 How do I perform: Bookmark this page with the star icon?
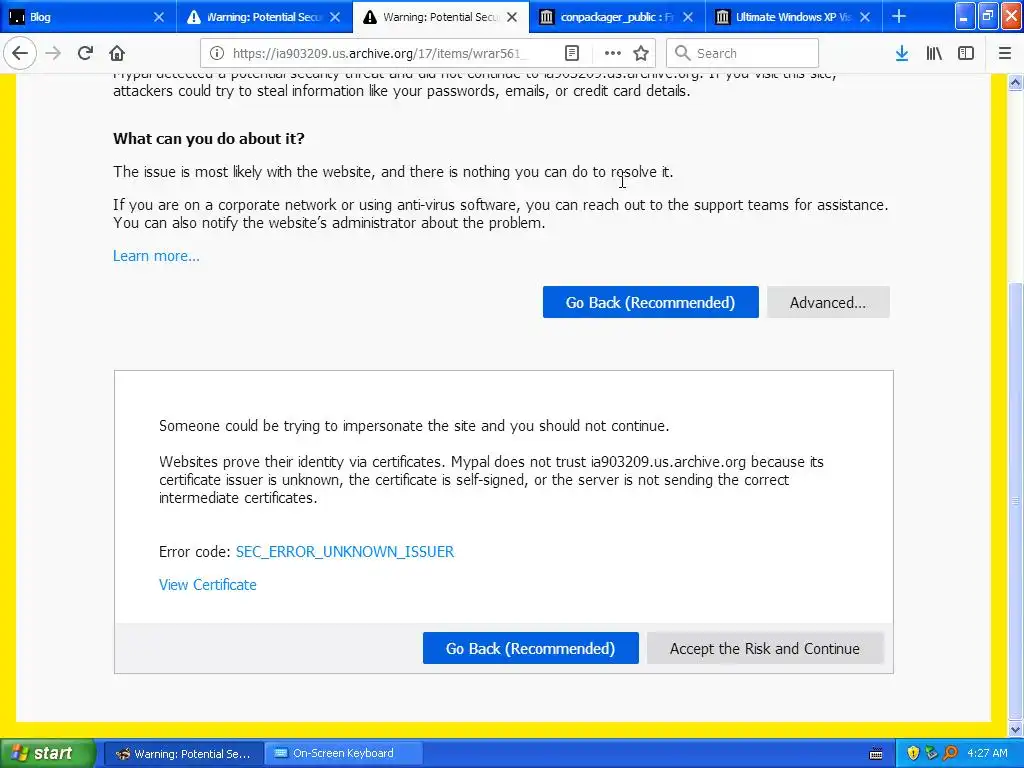click(x=641, y=53)
